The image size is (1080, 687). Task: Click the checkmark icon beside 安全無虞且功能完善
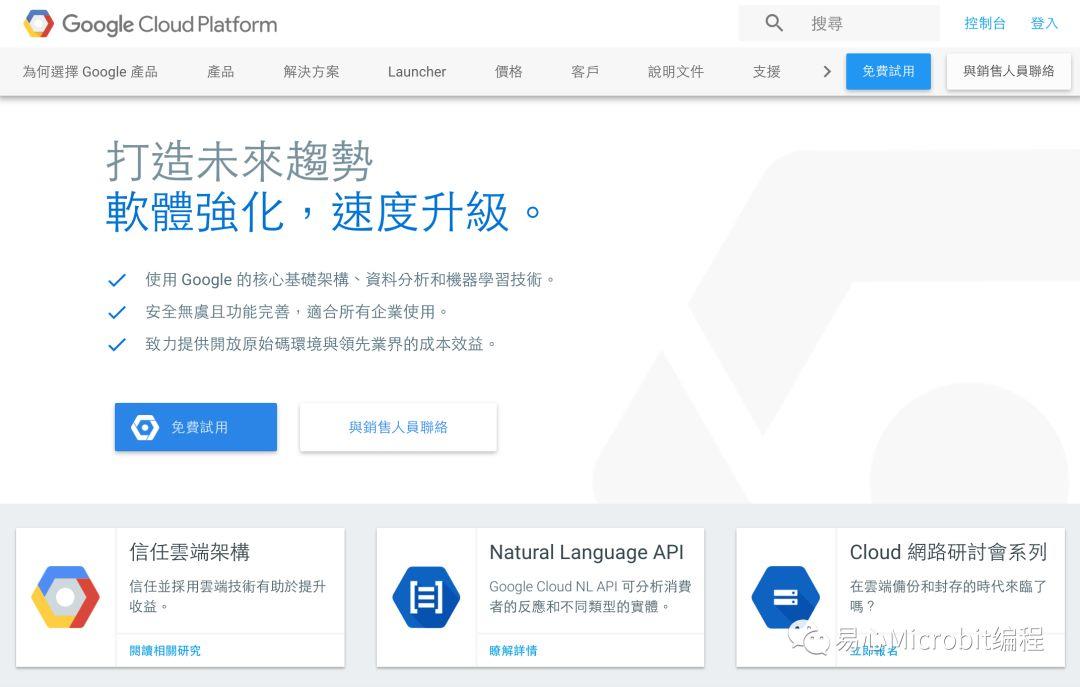click(117, 312)
